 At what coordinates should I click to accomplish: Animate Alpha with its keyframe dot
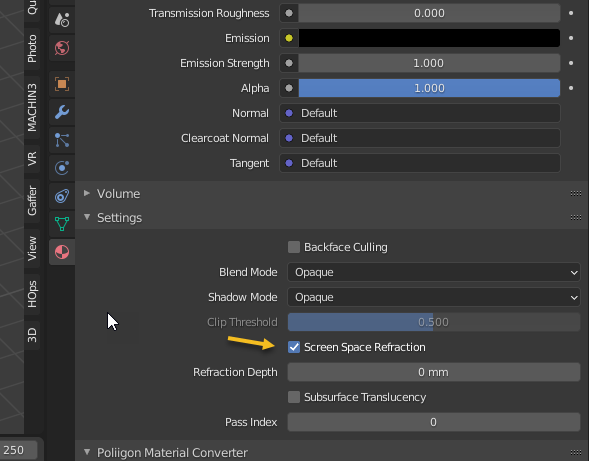571,88
